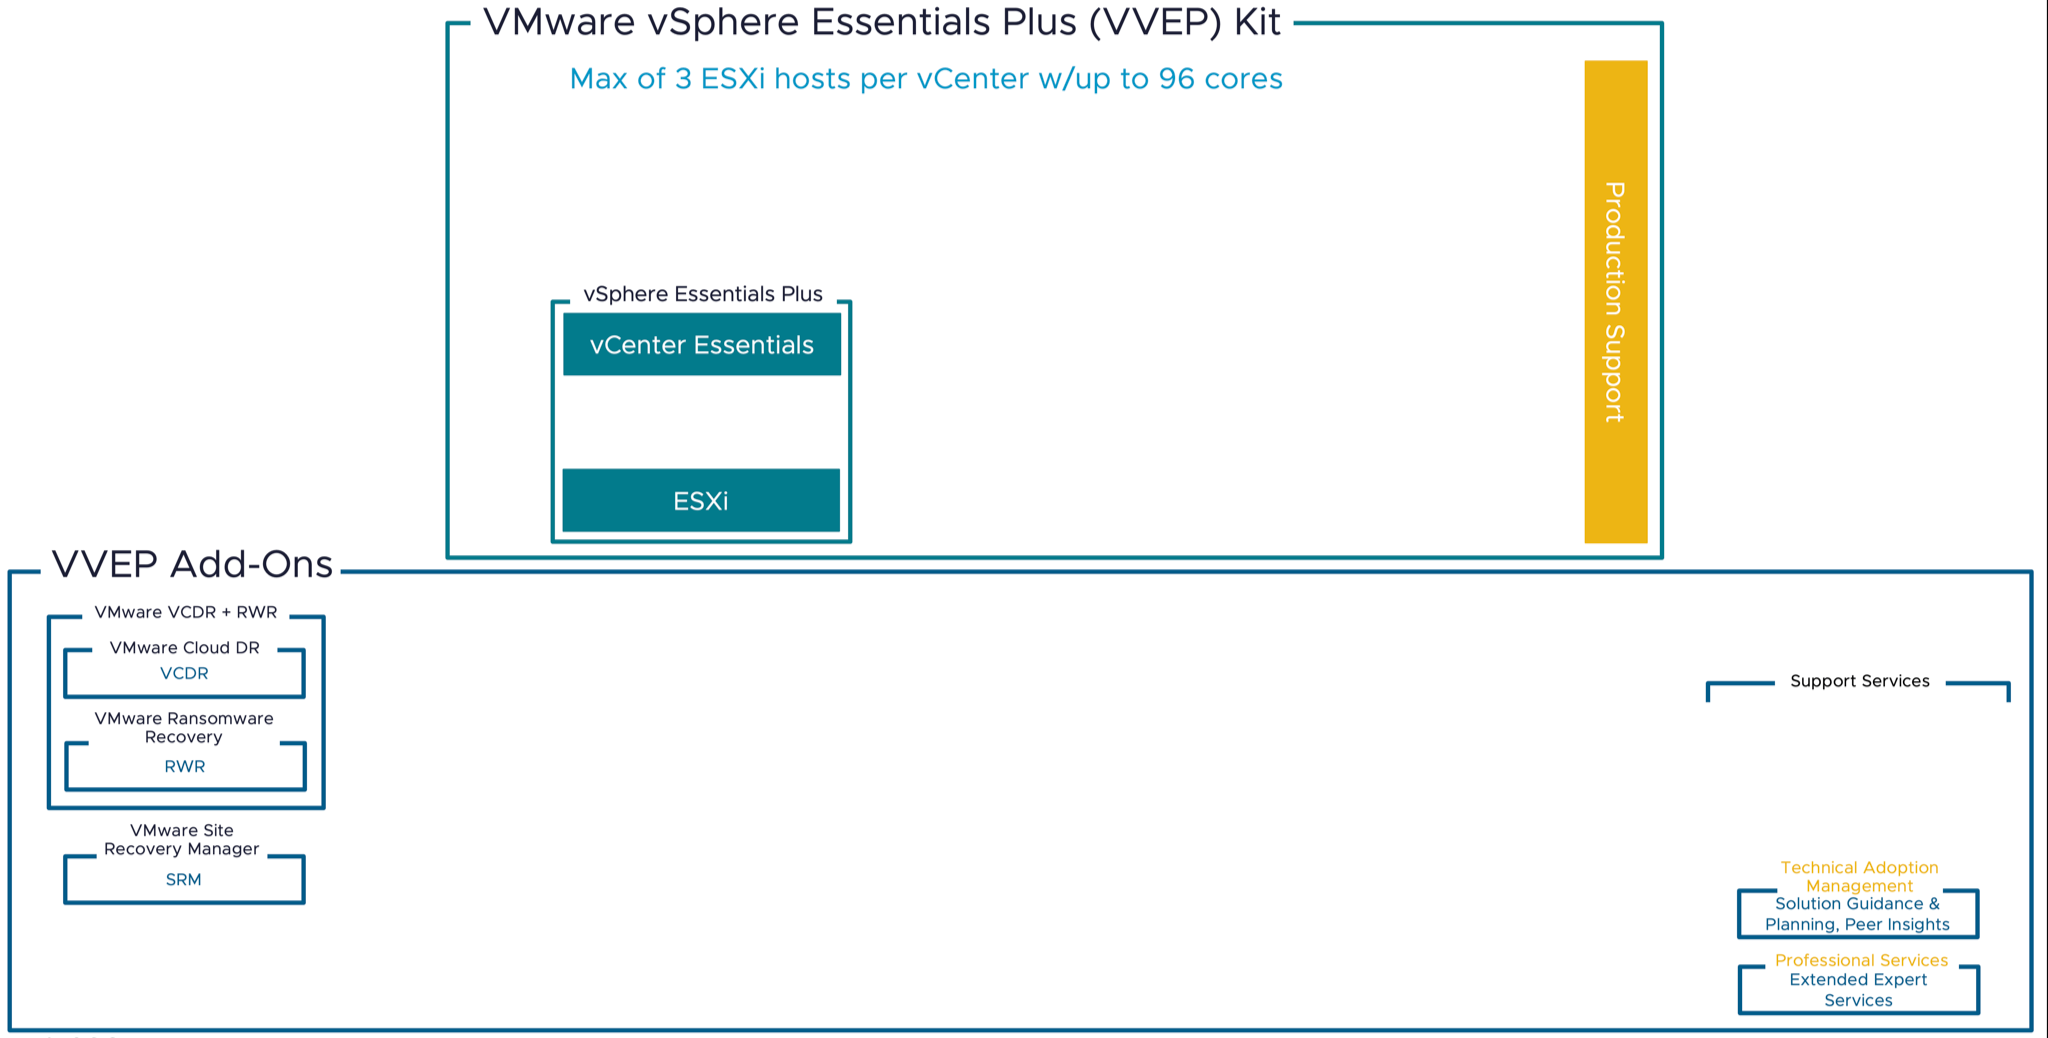Select the RWR ransomware recovery block
2048x1038 pixels.
coord(183,766)
